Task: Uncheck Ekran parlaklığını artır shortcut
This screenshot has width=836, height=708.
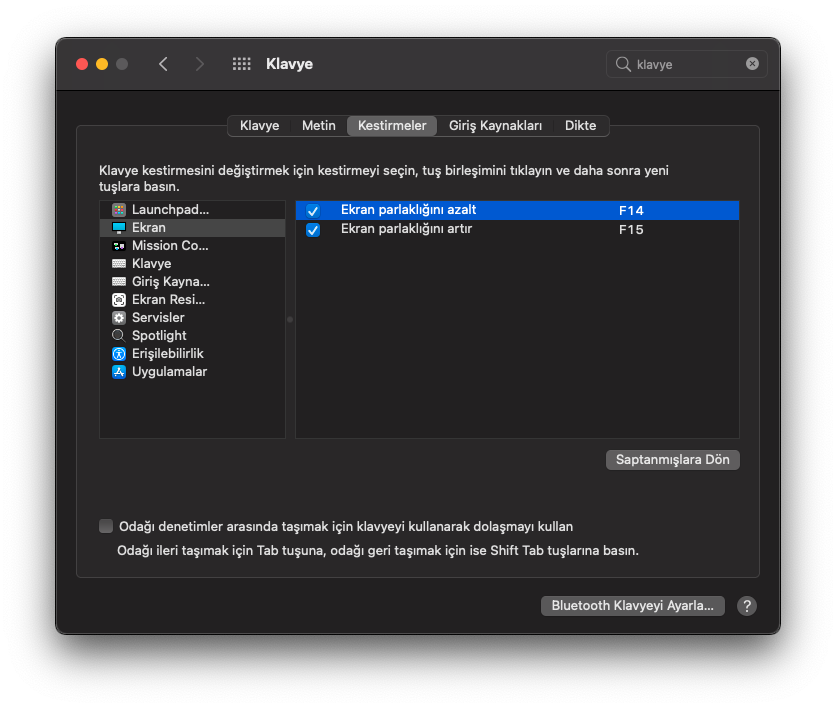Action: 313,230
